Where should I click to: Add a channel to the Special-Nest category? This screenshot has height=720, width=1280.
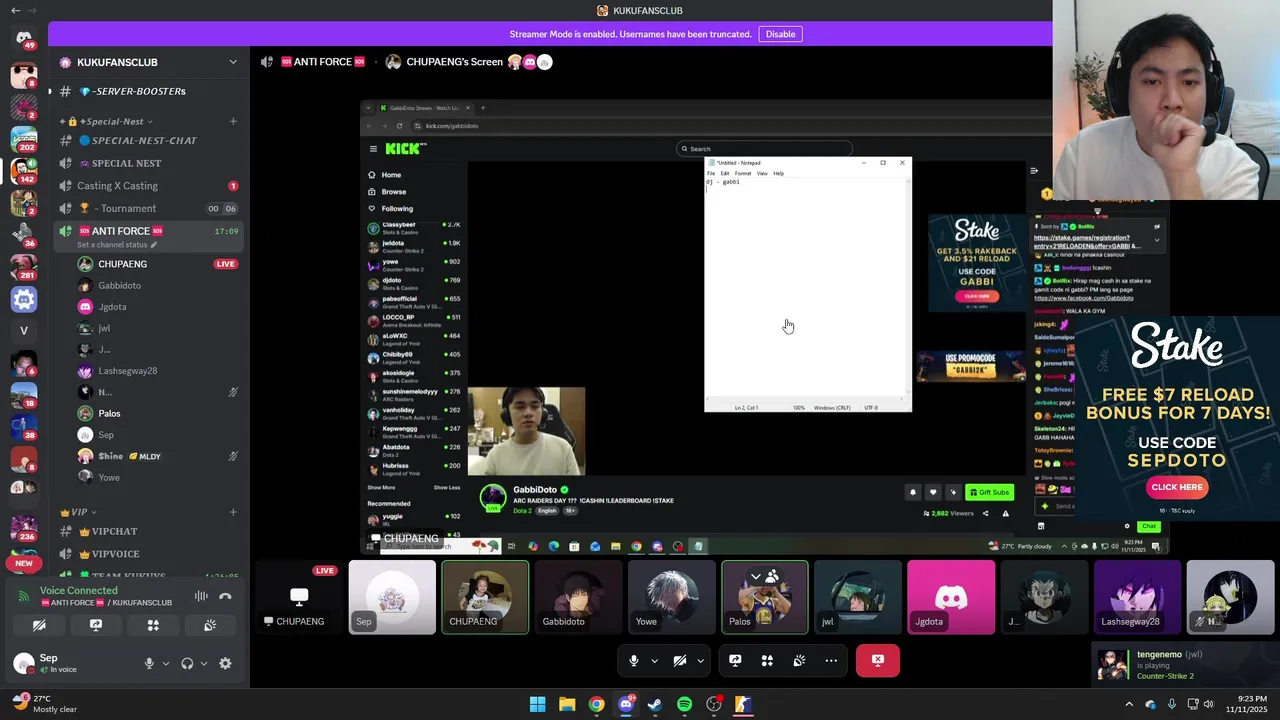tap(233, 121)
